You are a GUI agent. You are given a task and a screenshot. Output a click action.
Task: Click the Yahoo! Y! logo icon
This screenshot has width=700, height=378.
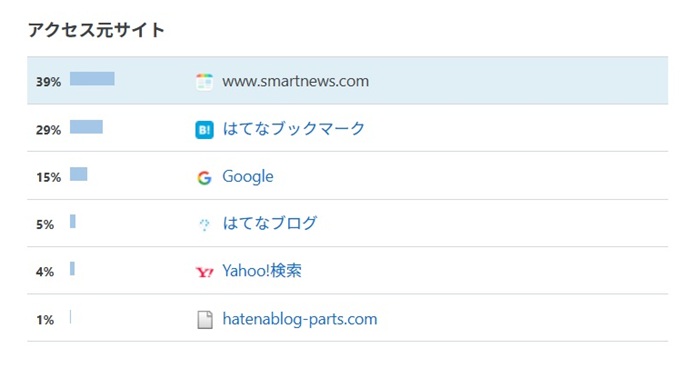(204, 272)
